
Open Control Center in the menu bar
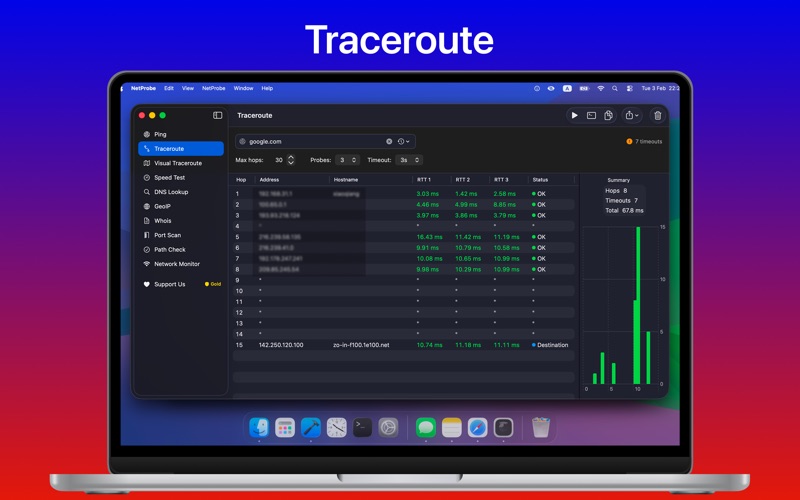[x=630, y=88]
